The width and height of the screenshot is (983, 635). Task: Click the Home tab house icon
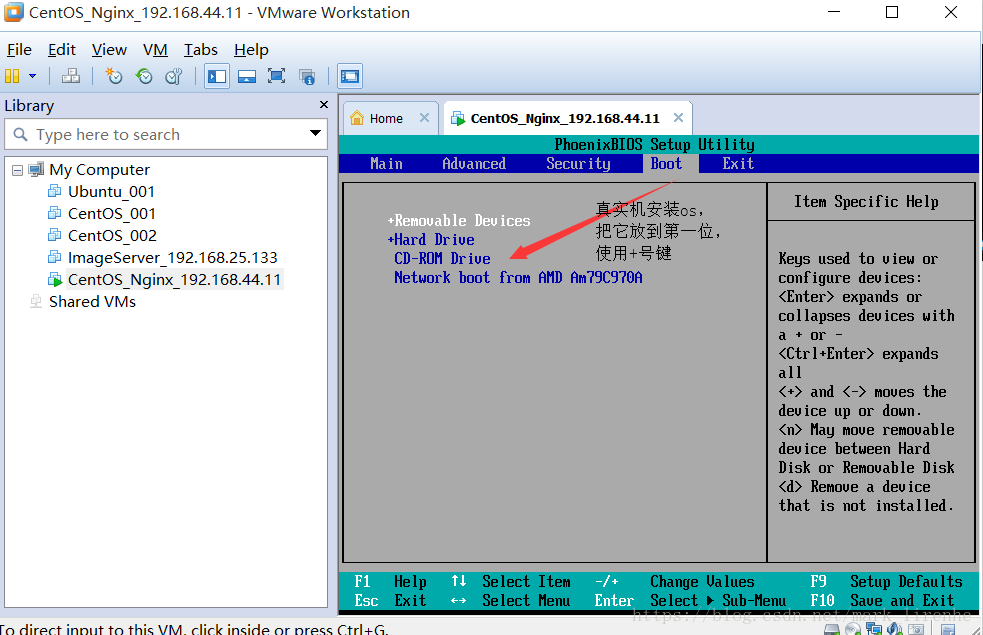click(357, 118)
